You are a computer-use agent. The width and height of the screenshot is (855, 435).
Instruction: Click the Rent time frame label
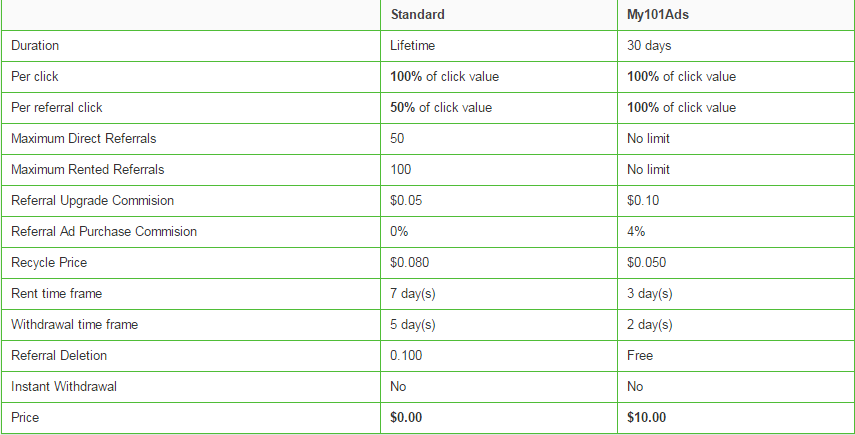(56, 293)
